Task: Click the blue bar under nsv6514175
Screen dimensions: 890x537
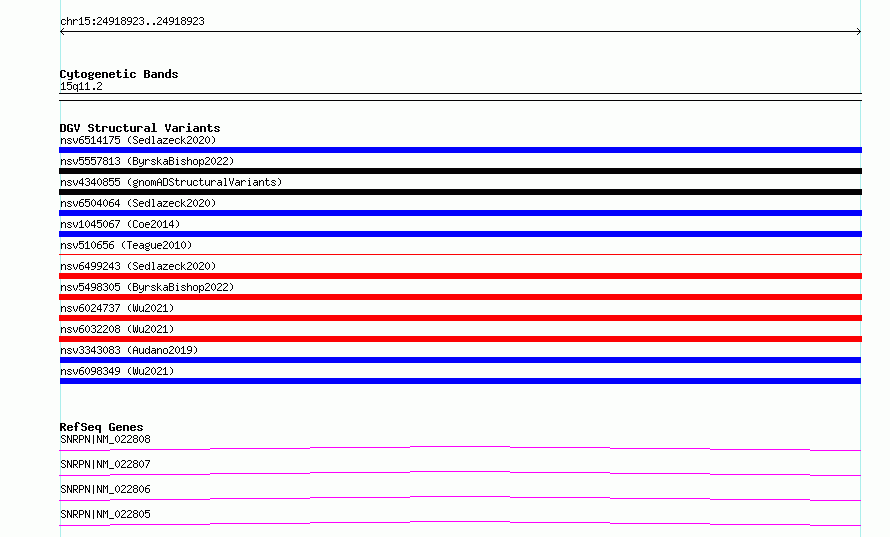Action: point(460,150)
